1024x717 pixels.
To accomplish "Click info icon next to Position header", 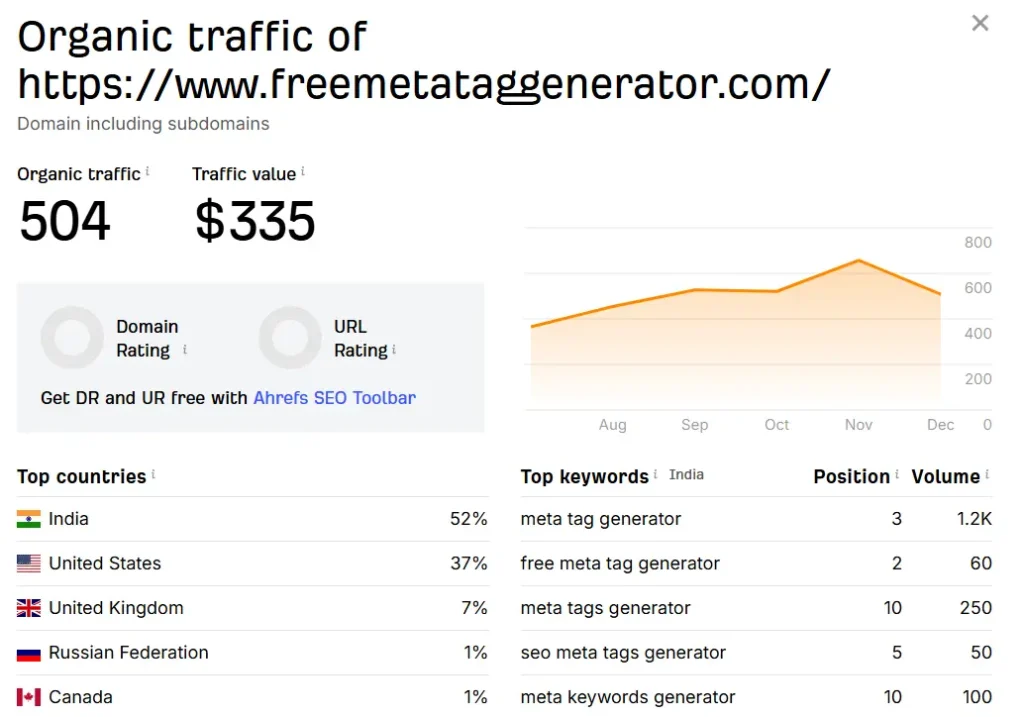I will click(x=897, y=475).
